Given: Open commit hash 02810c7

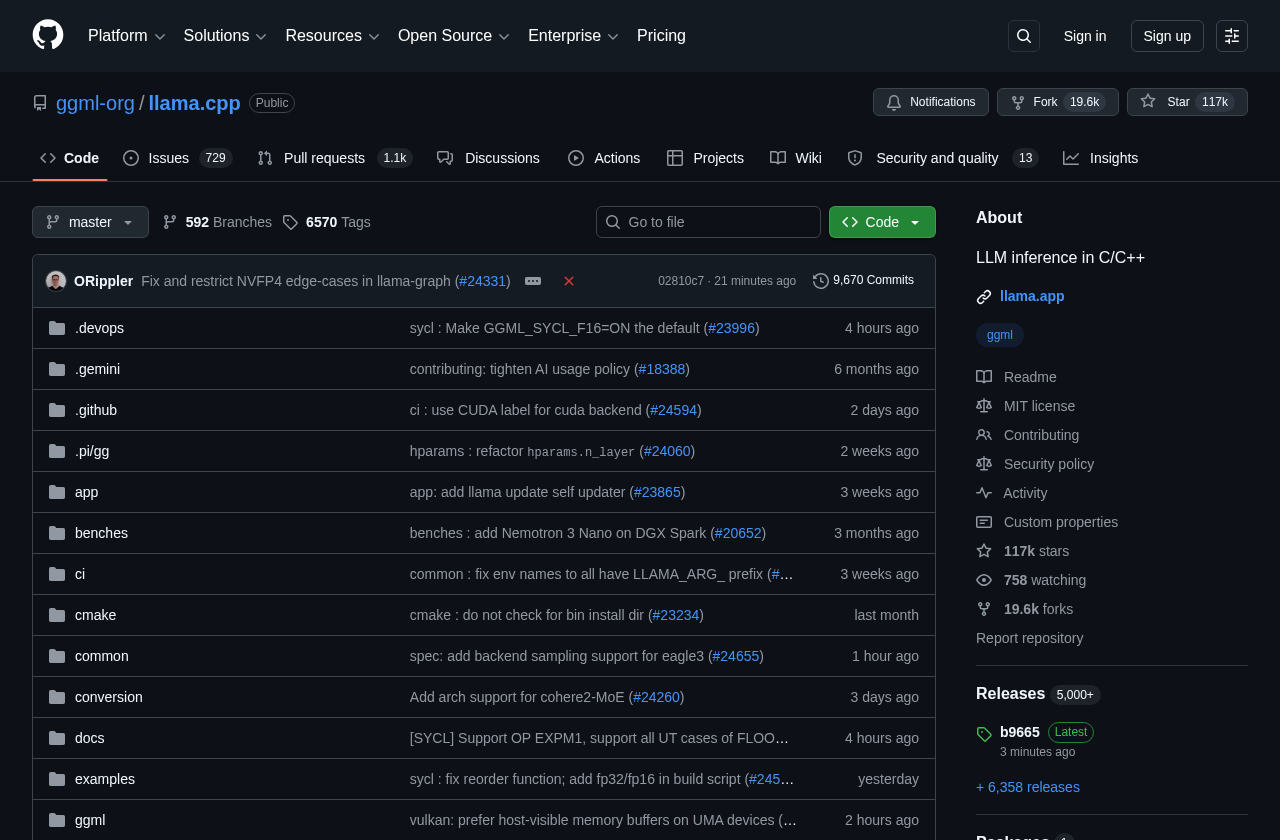Looking at the screenshot, I should pyautogui.click(x=681, y=281).
